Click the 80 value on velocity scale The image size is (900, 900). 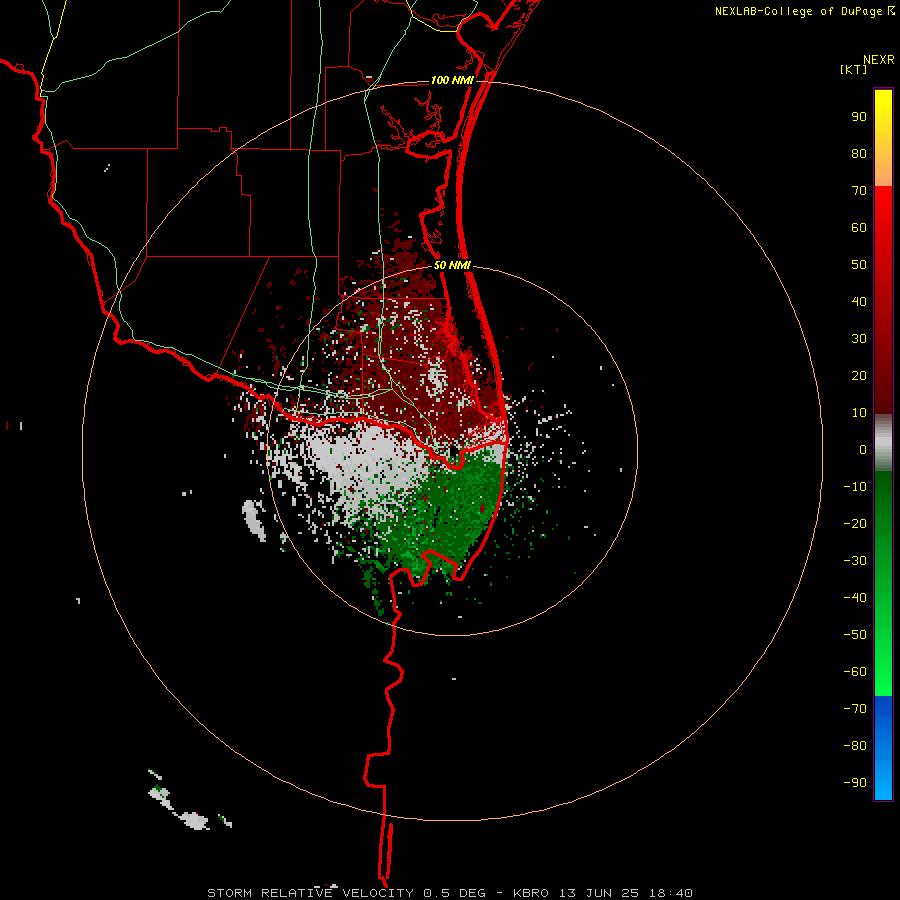click(x=859, y=153)
